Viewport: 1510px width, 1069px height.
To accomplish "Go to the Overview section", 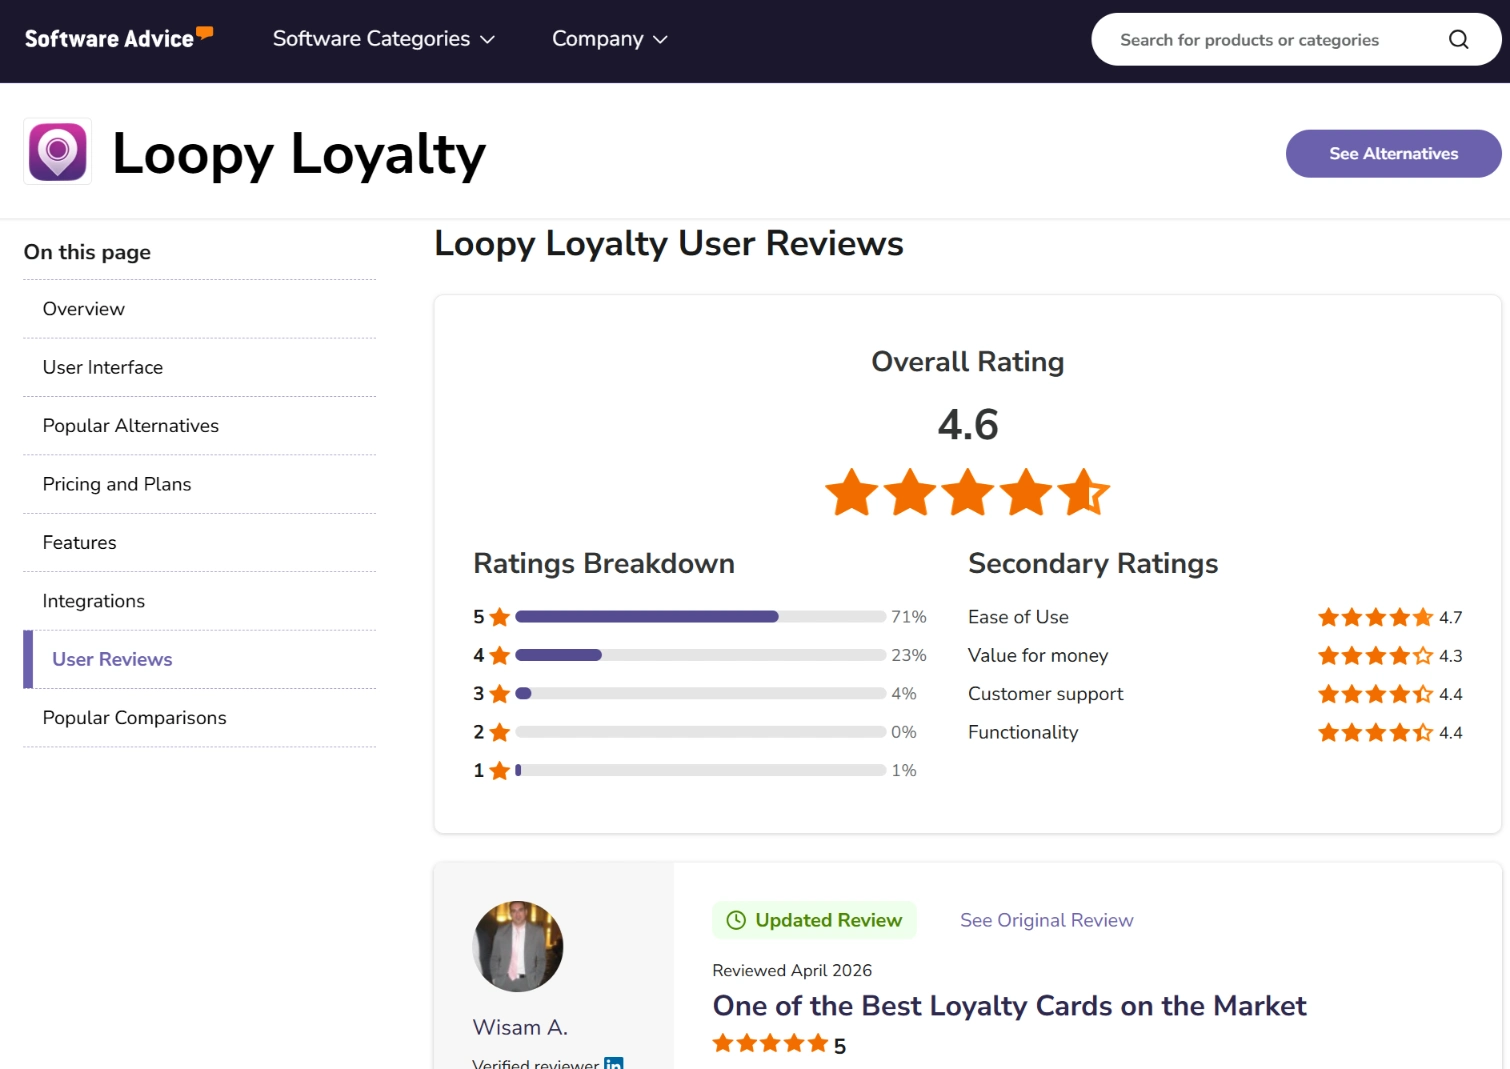I will (200, 309).
